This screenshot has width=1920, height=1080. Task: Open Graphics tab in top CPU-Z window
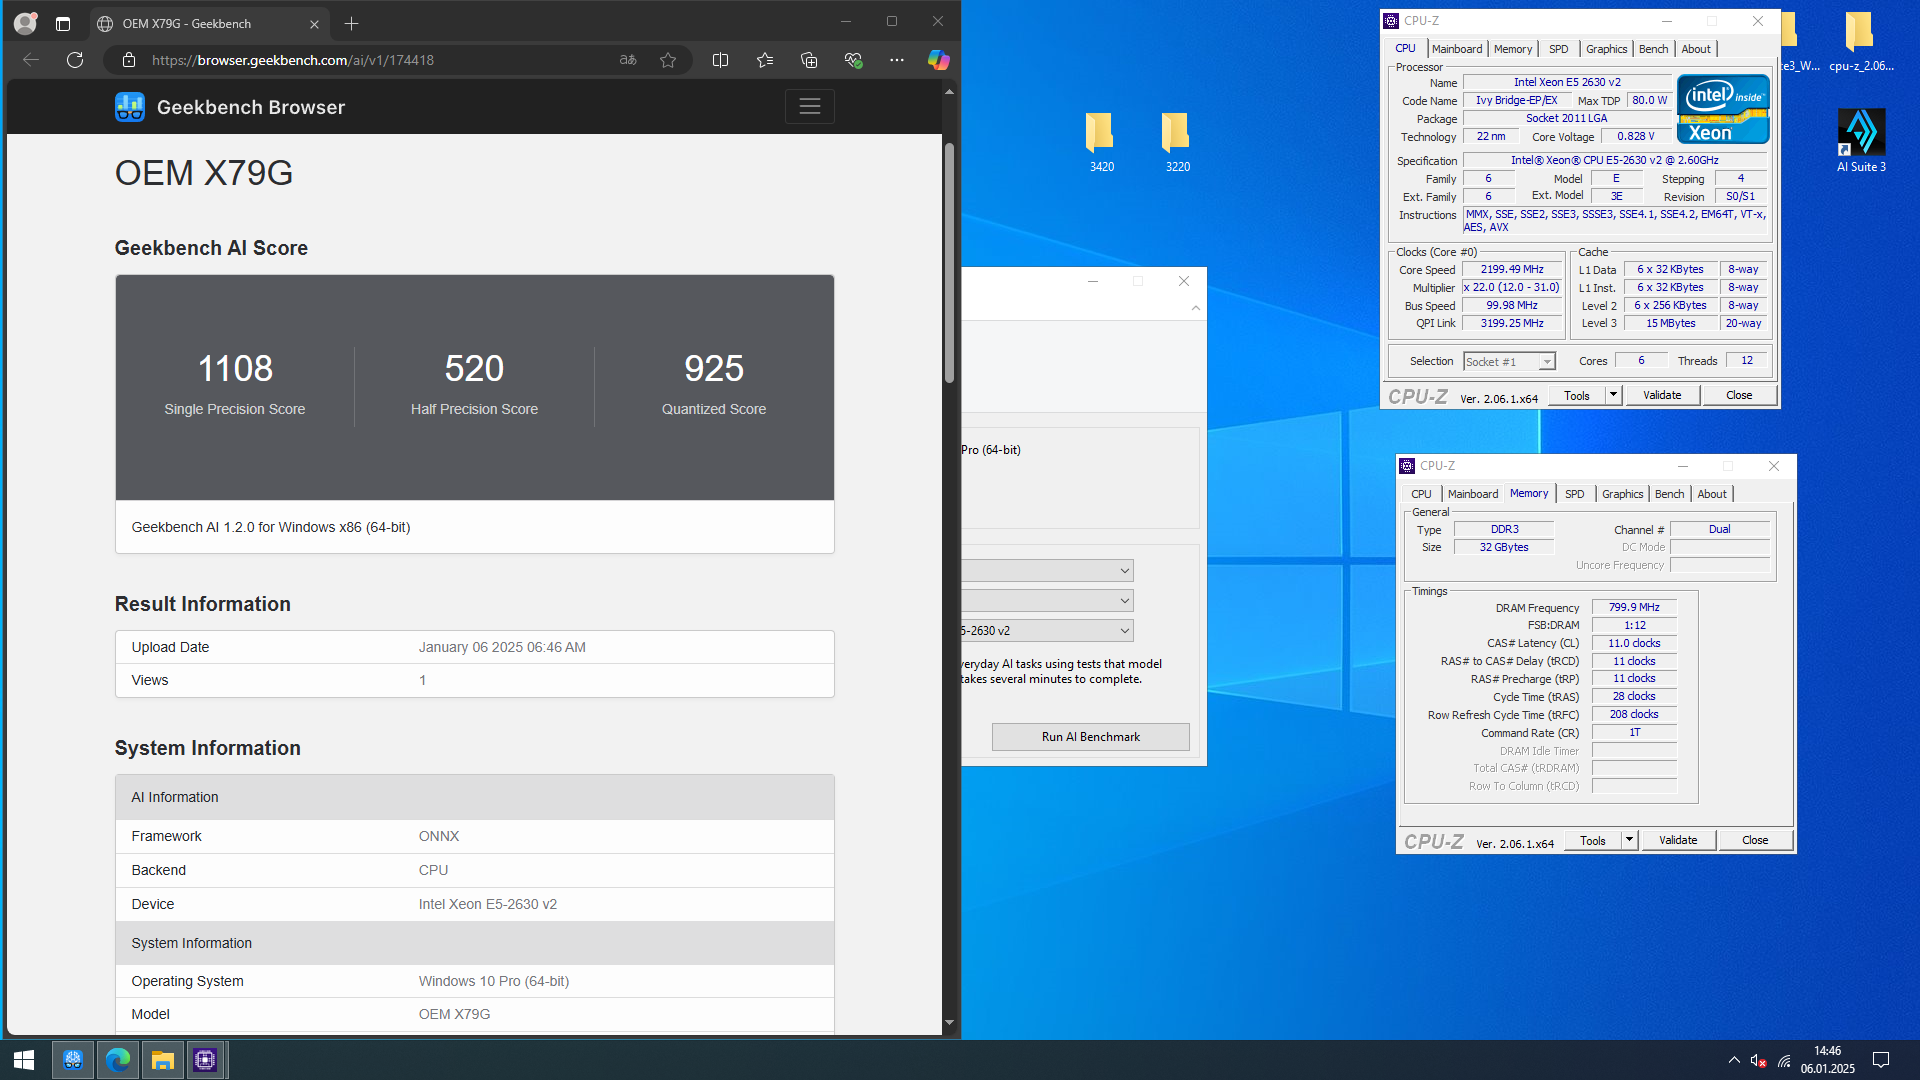pyautogui.click(x=1606, y=49)
